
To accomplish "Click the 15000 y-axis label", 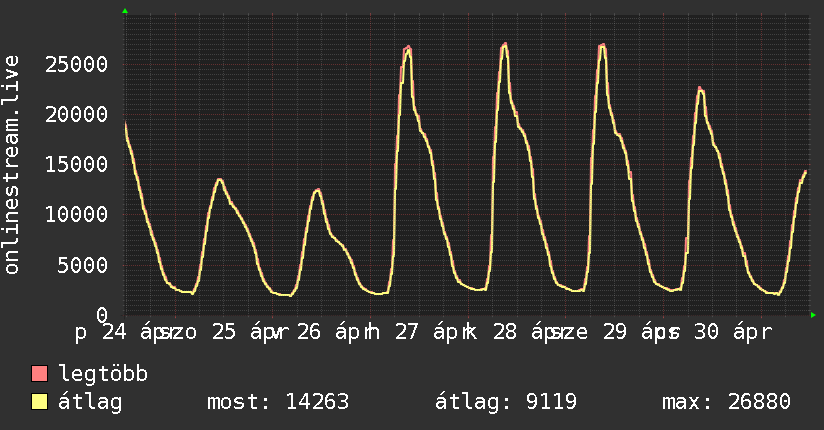I will click(76, 165).
